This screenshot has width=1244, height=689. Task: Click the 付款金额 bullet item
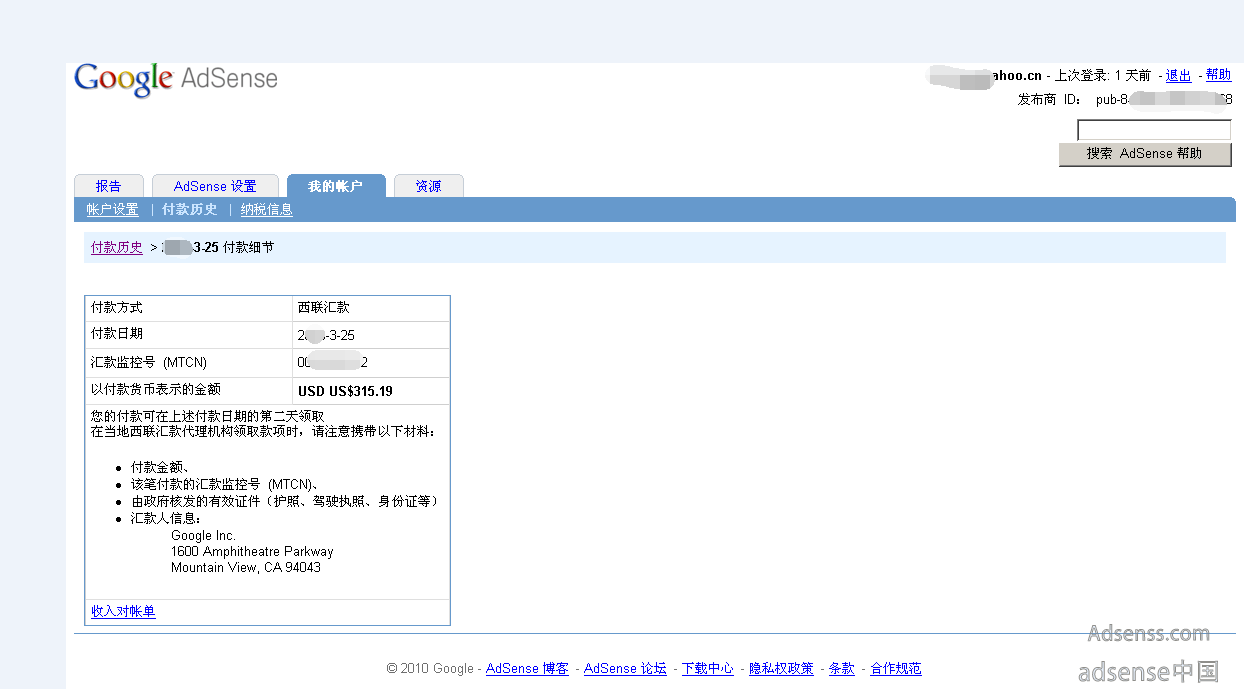coord(160,467)
